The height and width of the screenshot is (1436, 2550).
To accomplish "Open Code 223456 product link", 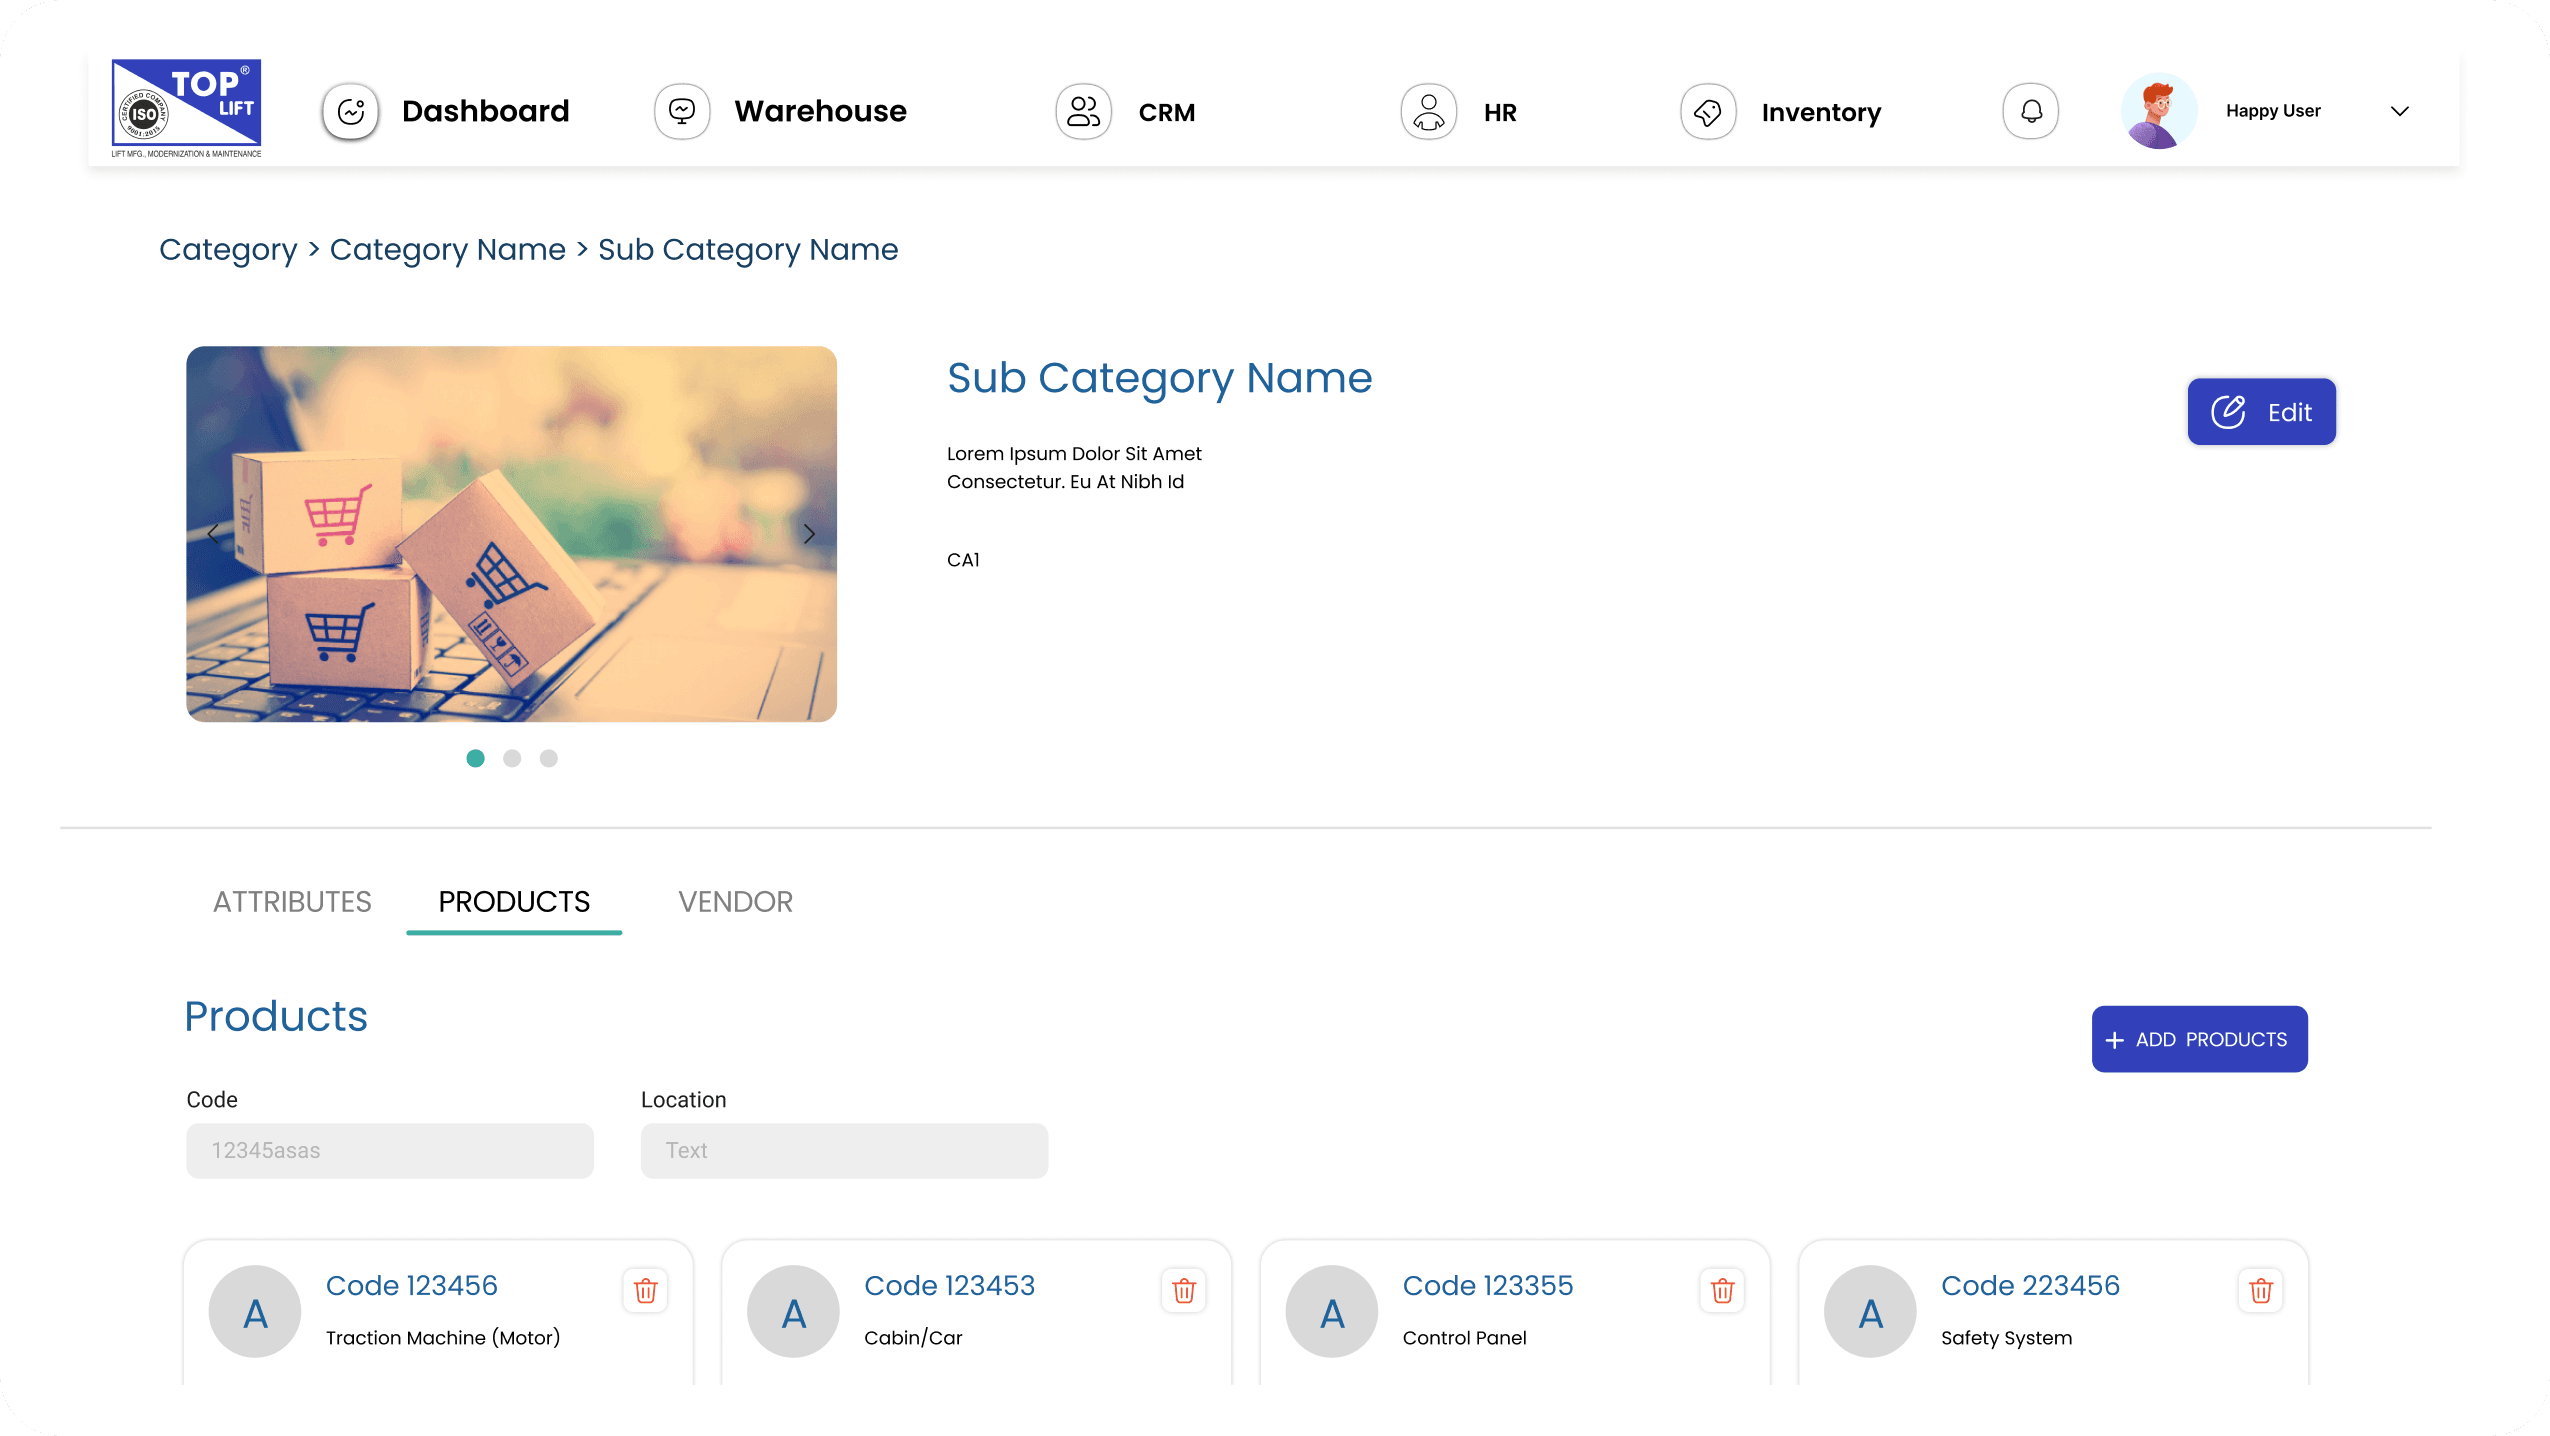I will (2030, 1285).
